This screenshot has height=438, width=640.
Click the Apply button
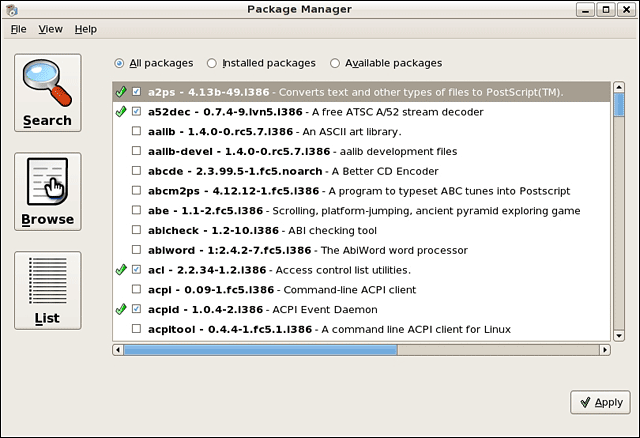[x=600, y=402]
